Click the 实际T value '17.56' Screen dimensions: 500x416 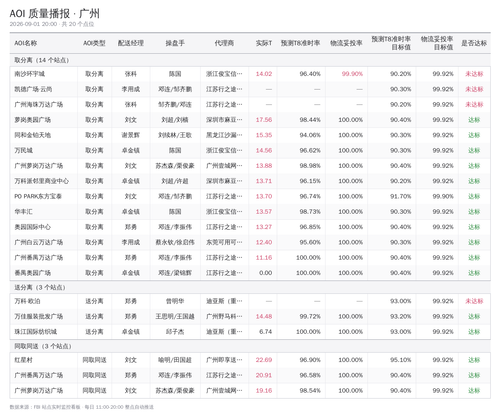point(264,120)
